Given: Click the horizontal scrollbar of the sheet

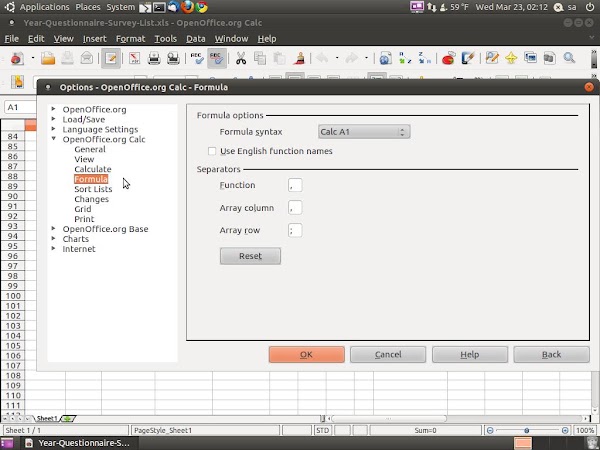Looking at the screenshot, I should [x=389, y=419].
